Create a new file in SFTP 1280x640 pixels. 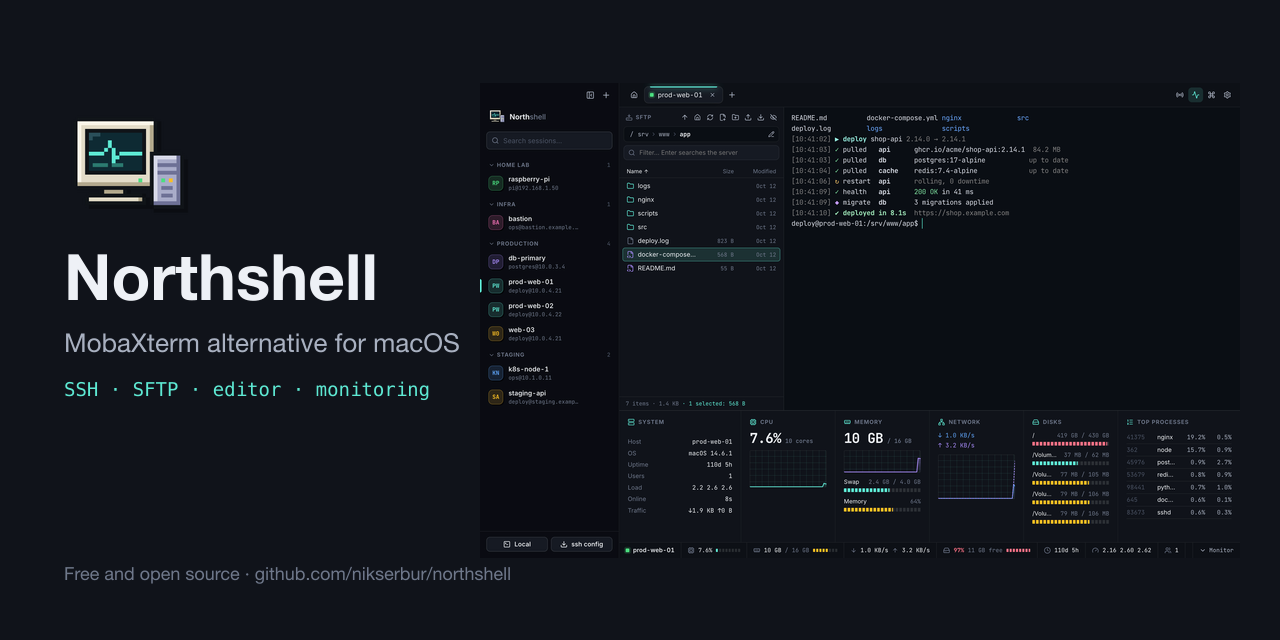pyautogui.click(x=722, y=117)
